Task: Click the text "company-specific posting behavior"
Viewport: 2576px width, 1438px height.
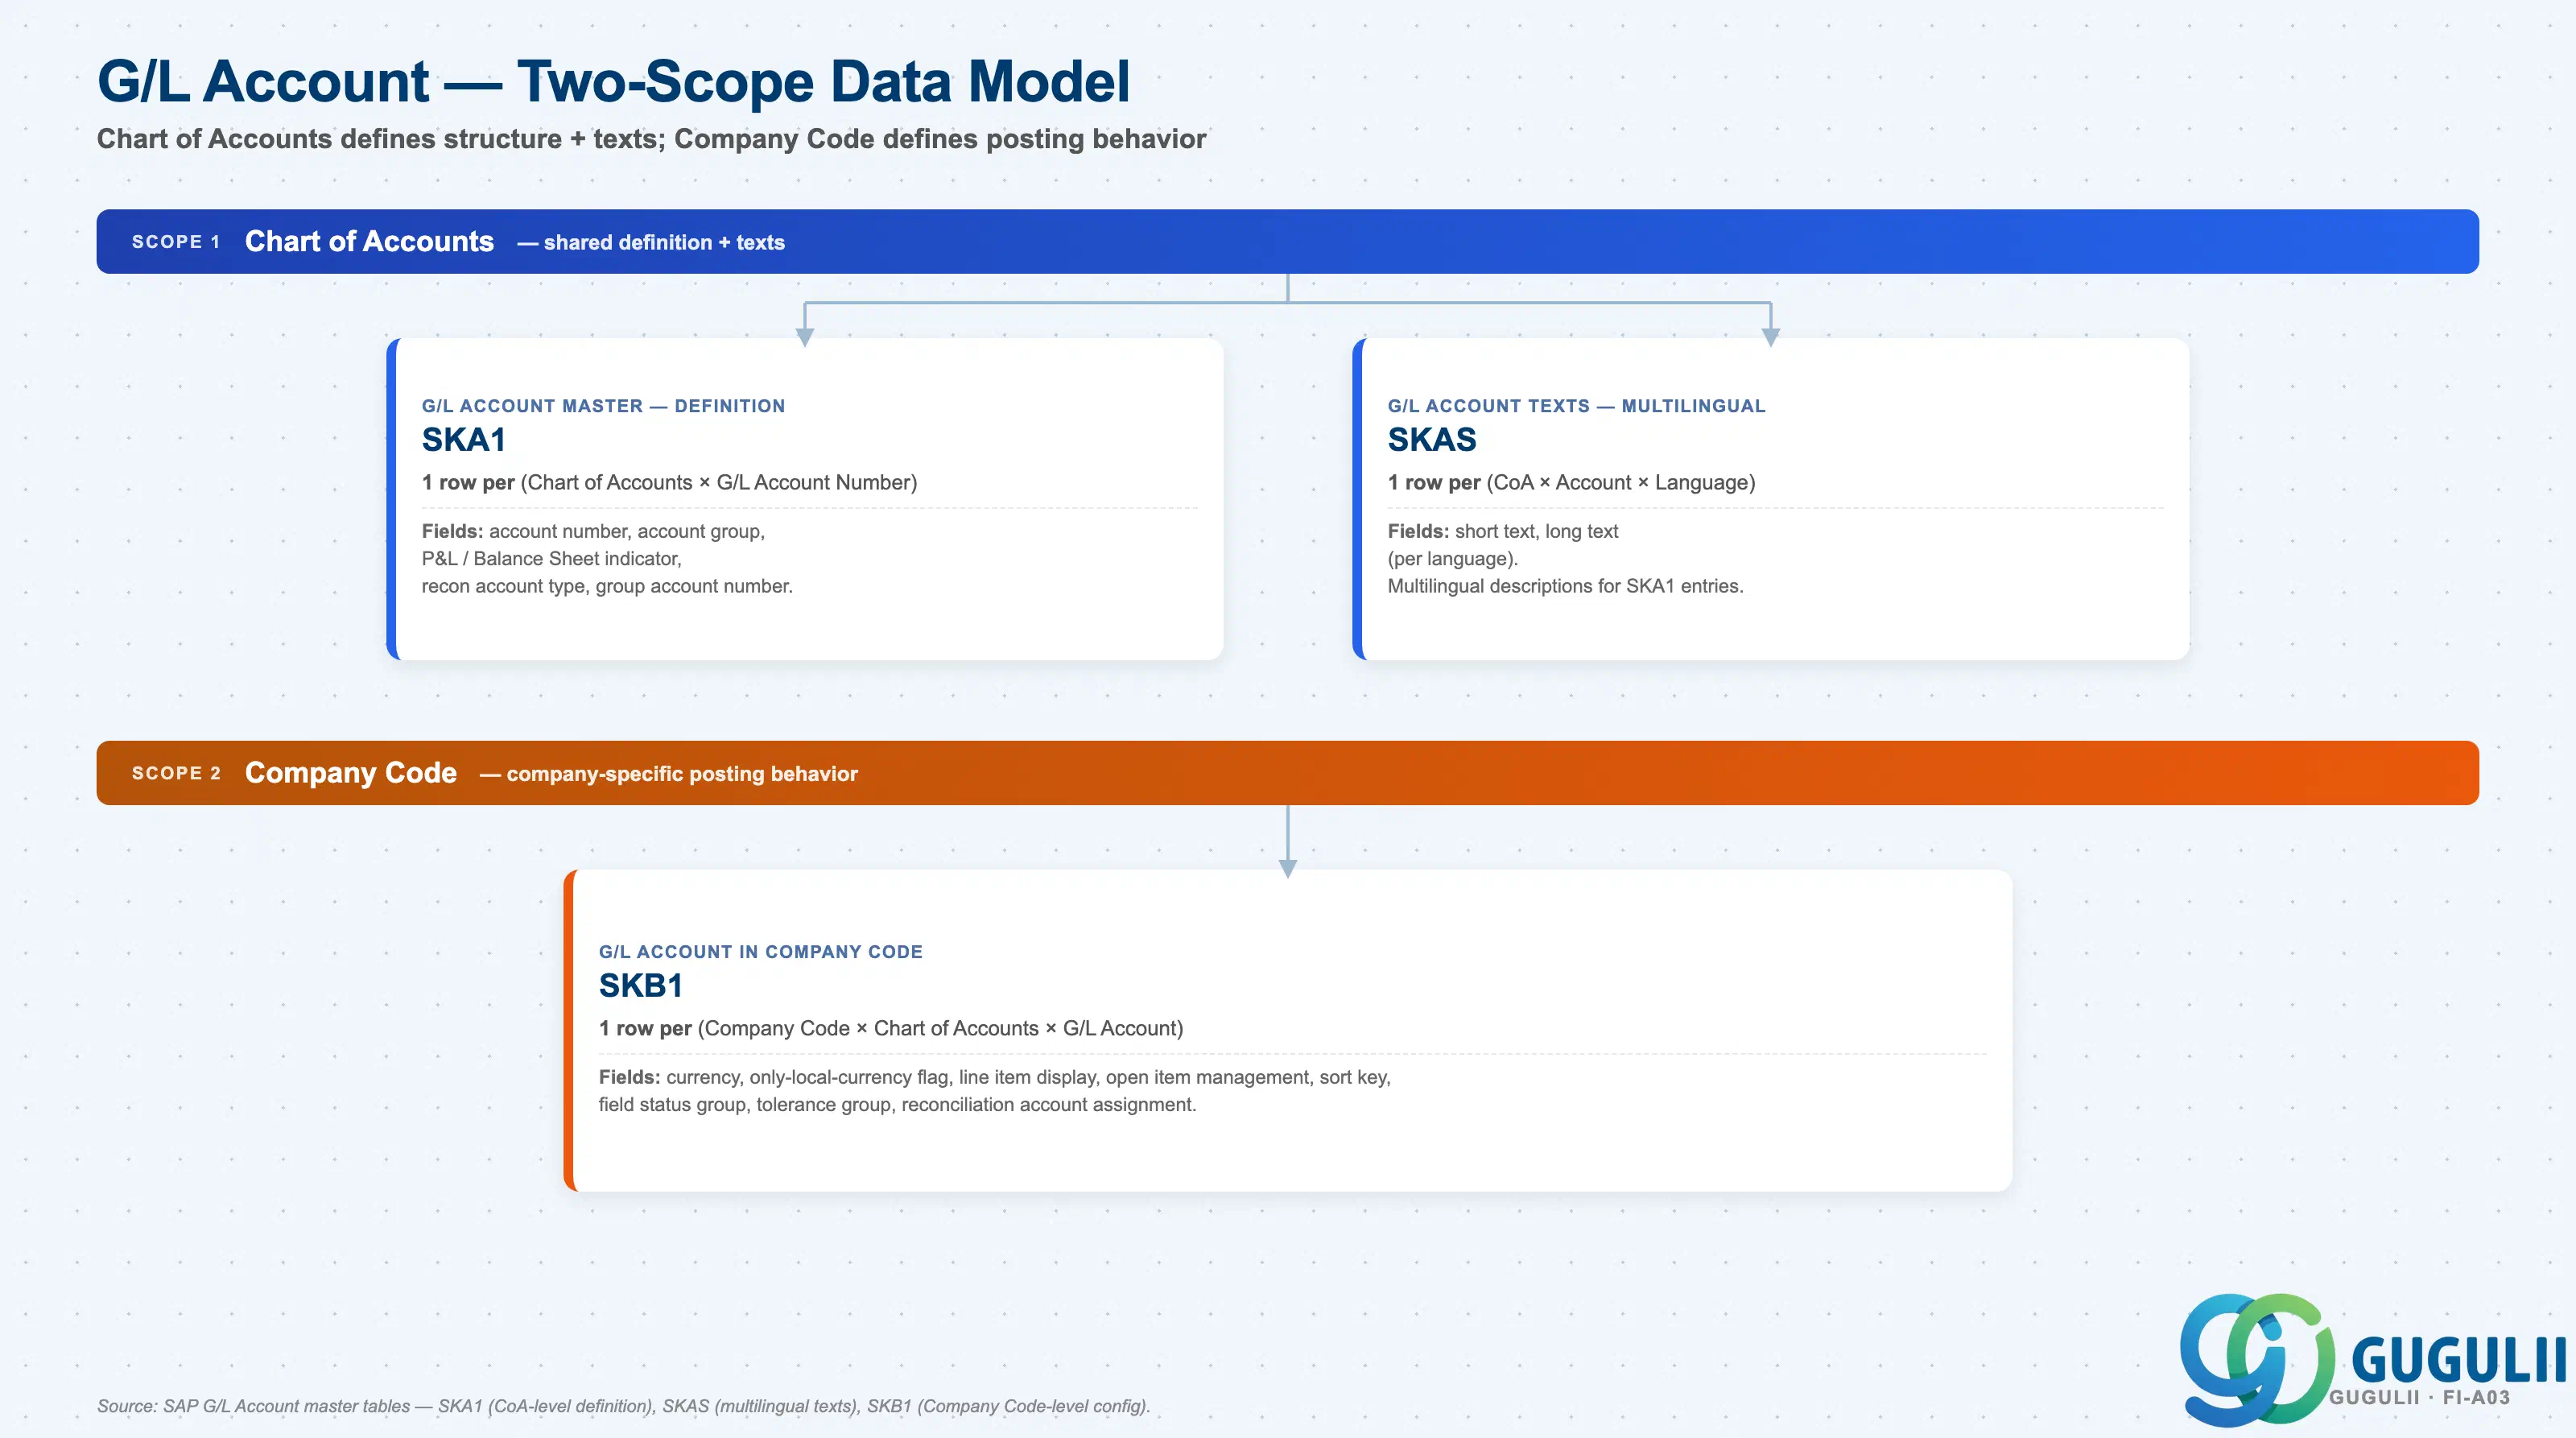Action: (682, 774)
